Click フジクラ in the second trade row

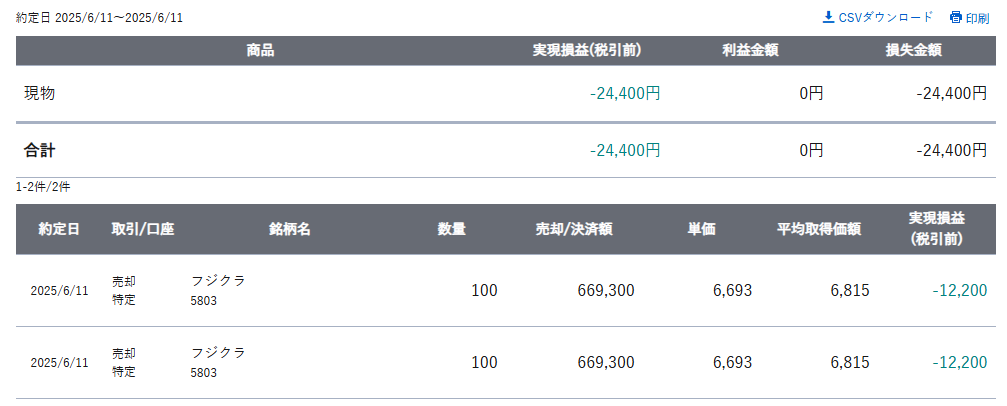[218, 353]
